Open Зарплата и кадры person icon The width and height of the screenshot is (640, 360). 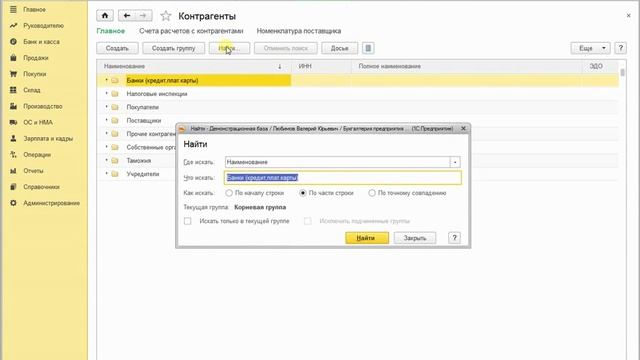13,138
